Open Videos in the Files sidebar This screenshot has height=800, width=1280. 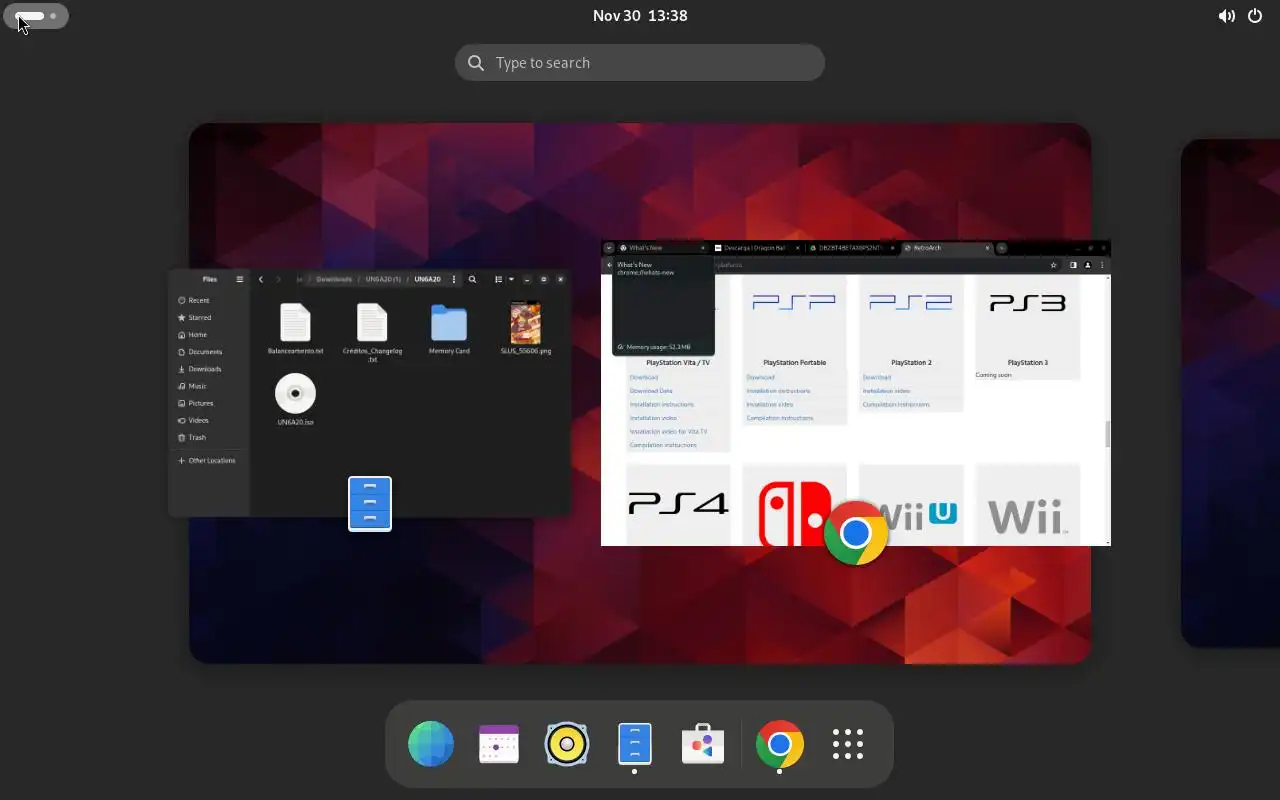point(209,420)
